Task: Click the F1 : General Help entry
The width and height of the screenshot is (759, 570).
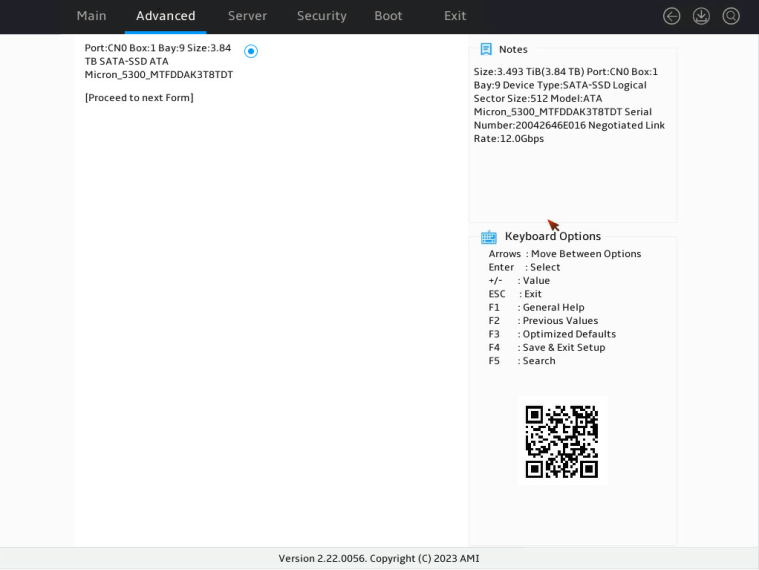Action: (x=536, y=307)
